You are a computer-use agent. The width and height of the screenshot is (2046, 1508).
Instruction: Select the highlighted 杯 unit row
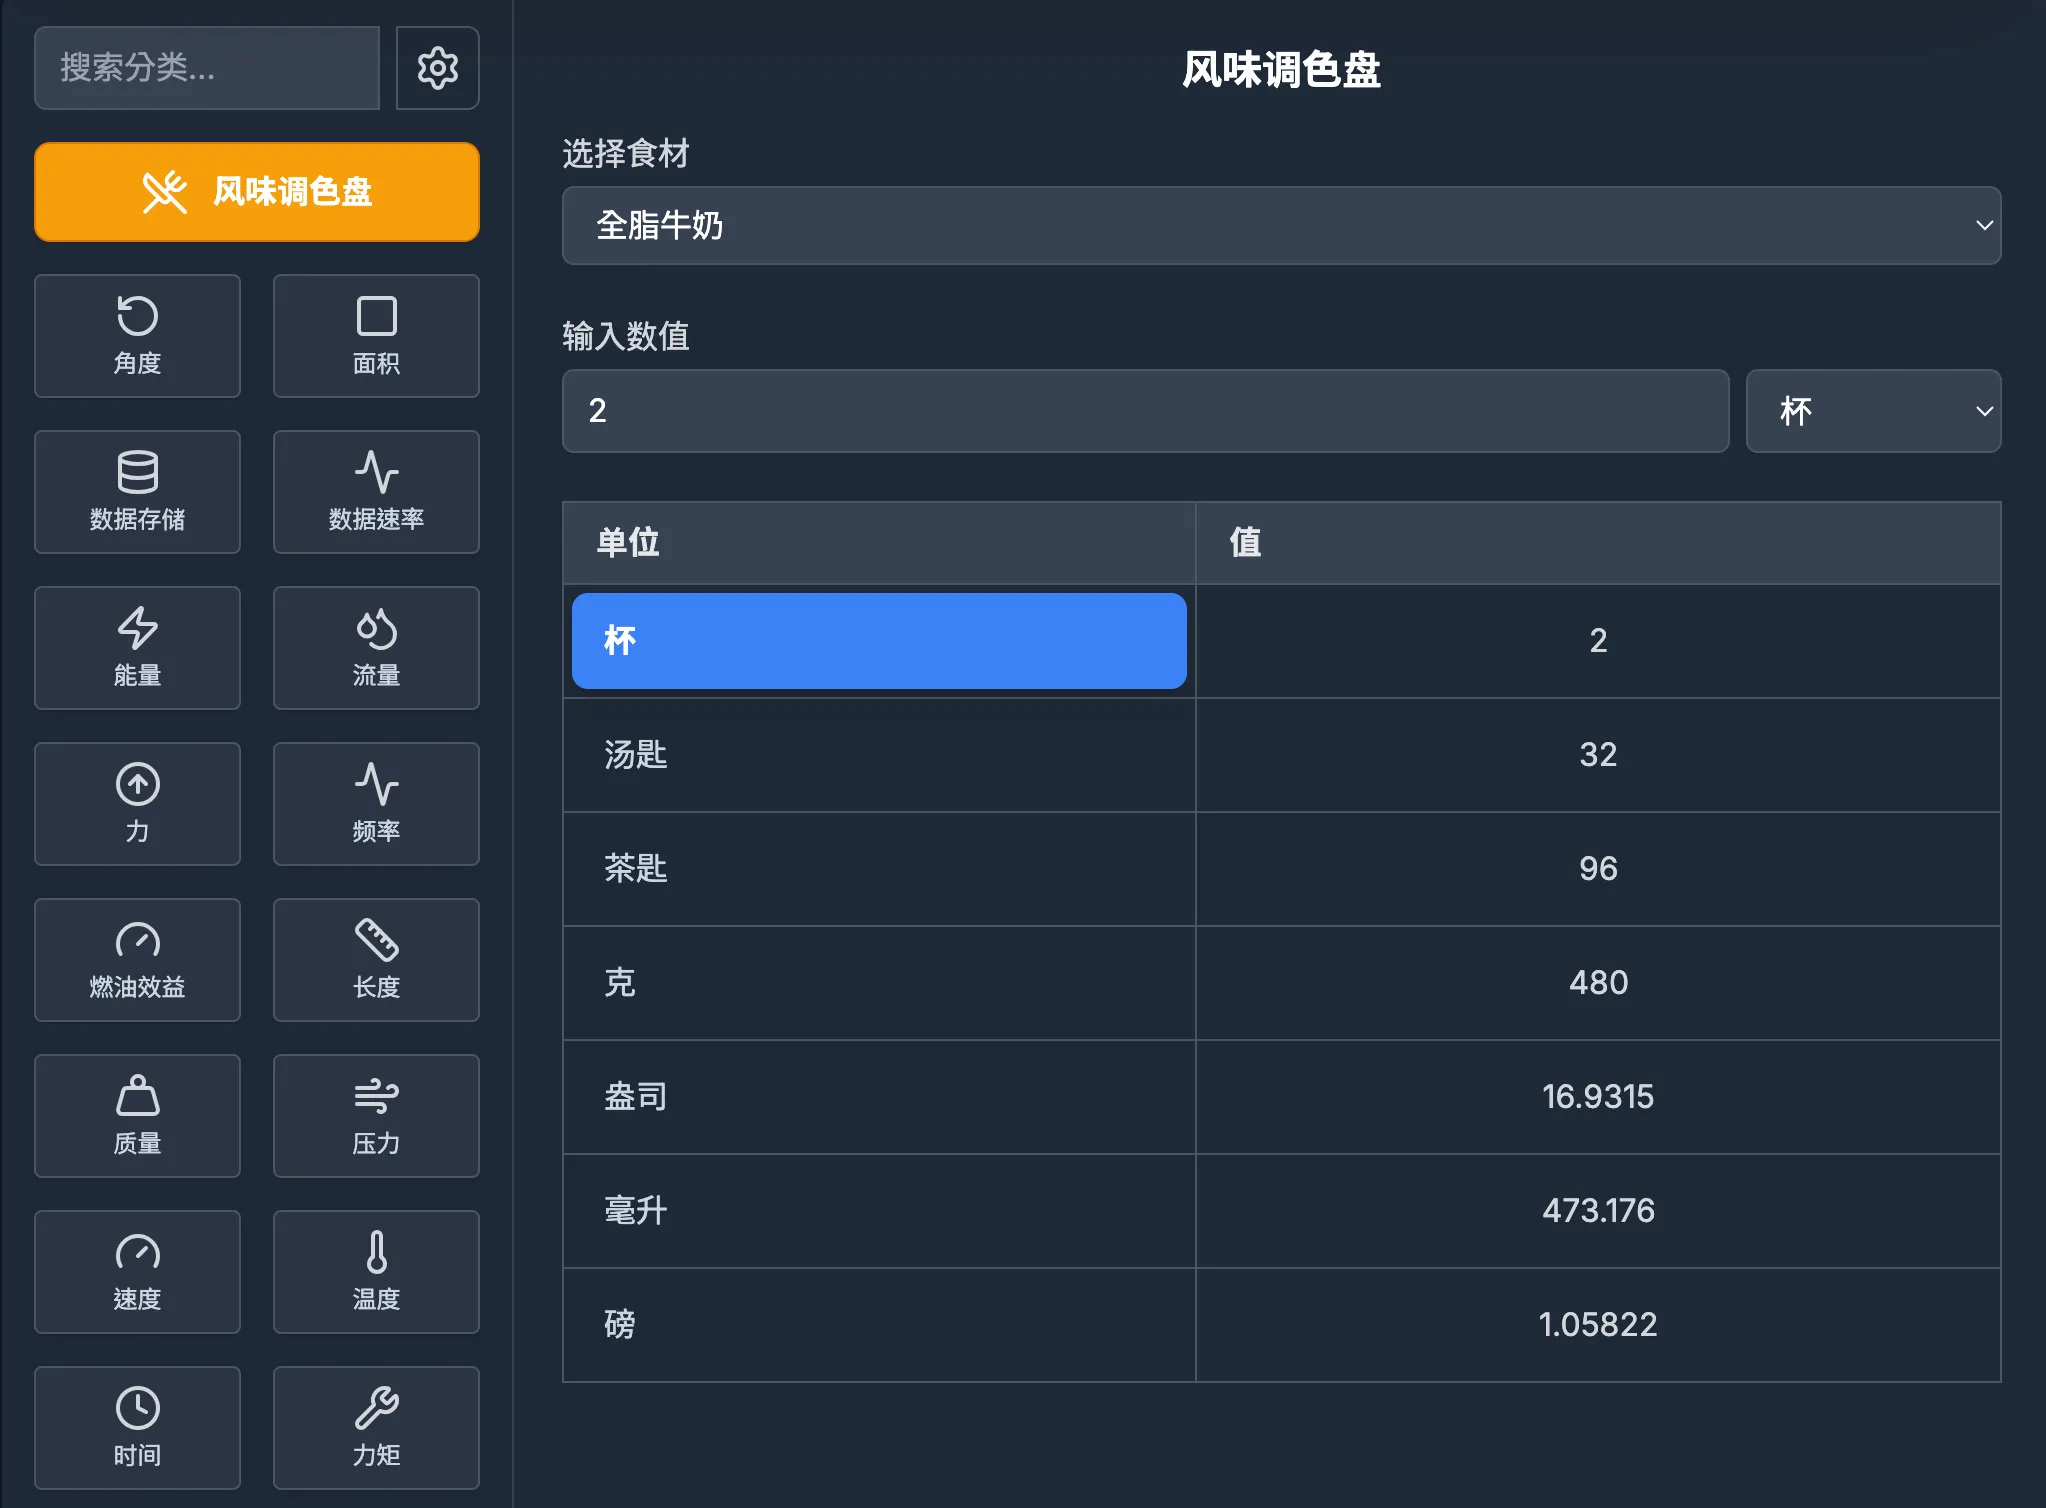(879, 641)
